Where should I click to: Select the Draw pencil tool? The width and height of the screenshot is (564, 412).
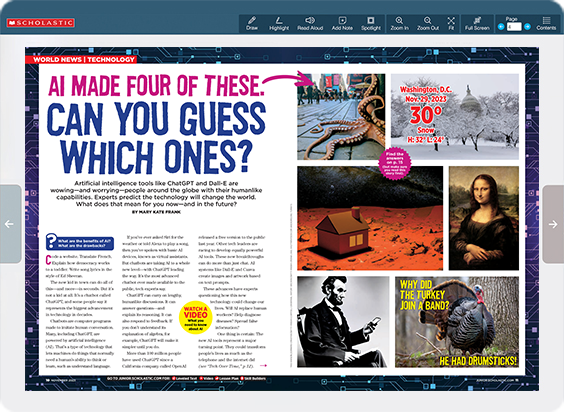252,23
